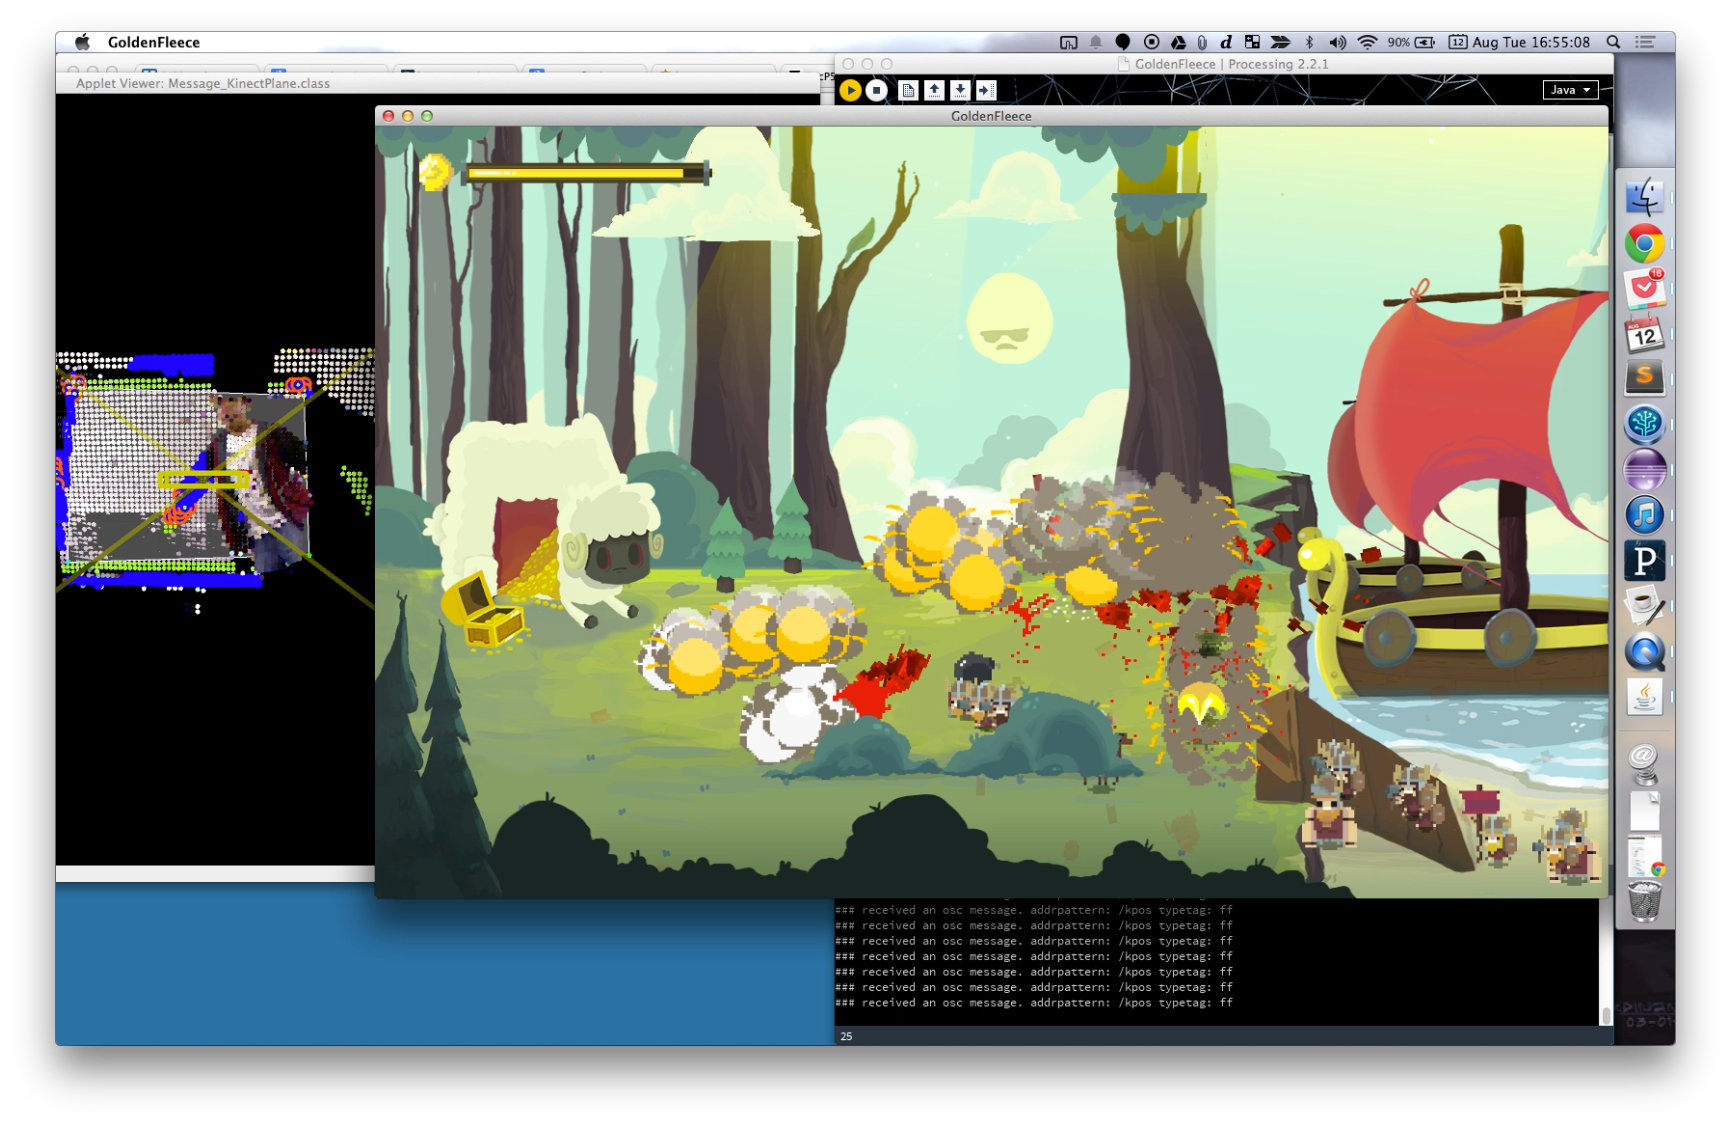This screenshot has width=1731, height=1125.
Task: Open the coffee cup and pen Dock app
Action: (1644, 606)
